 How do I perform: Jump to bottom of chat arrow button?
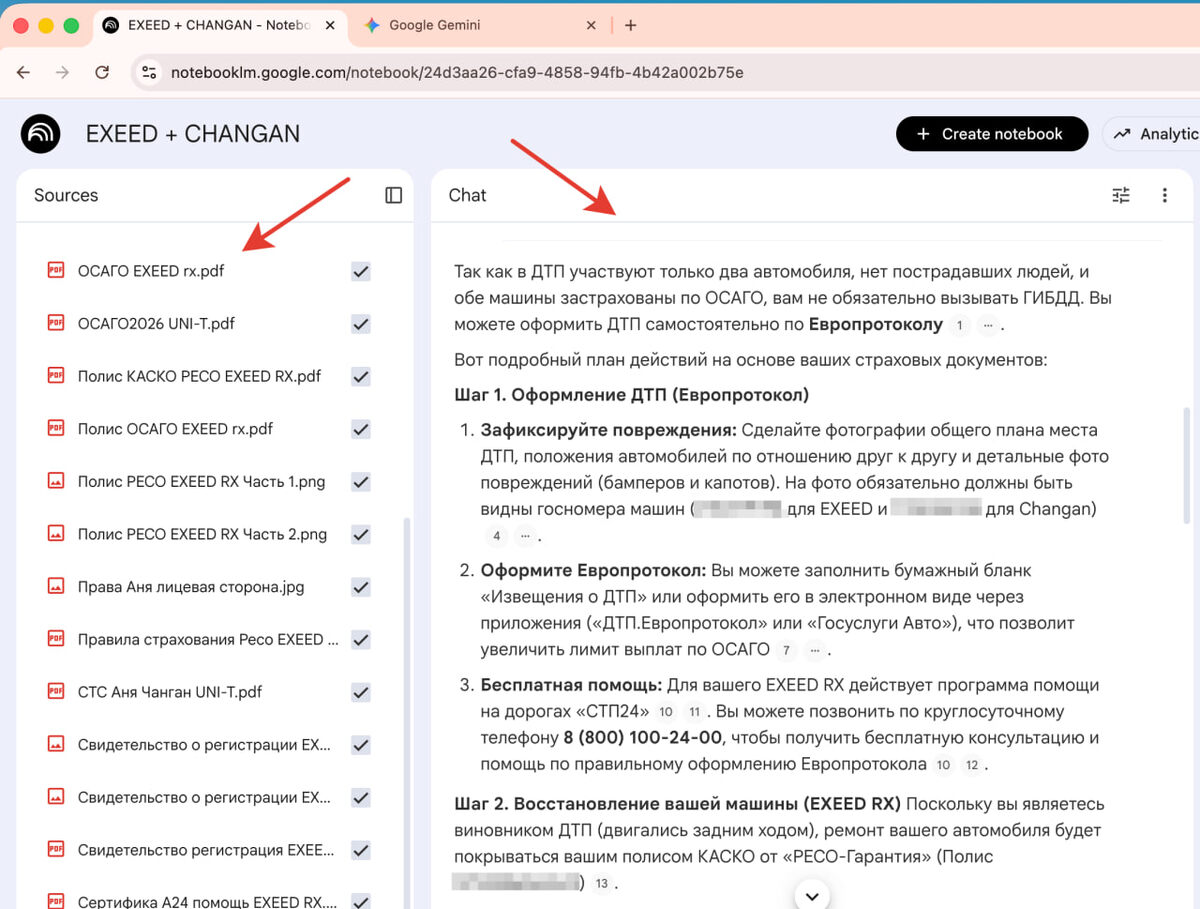pyautogui.click(x=812, y=894)
